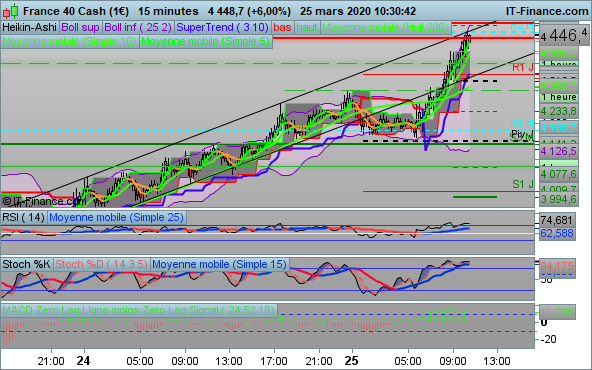The width and height of the screenshot is (592, 370).
Task: Click the green S1 J support label
Action: (x=523, y=184)
